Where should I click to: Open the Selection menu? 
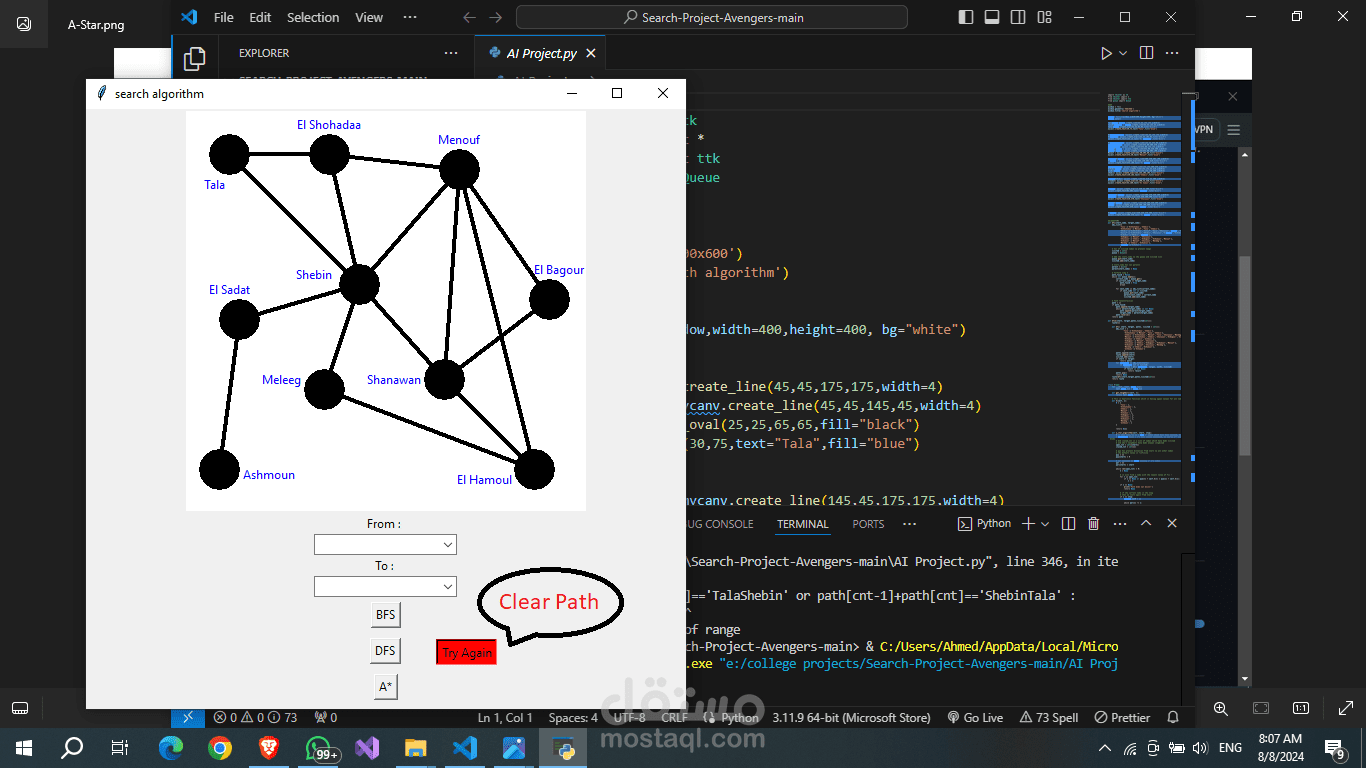click(313, 17)
